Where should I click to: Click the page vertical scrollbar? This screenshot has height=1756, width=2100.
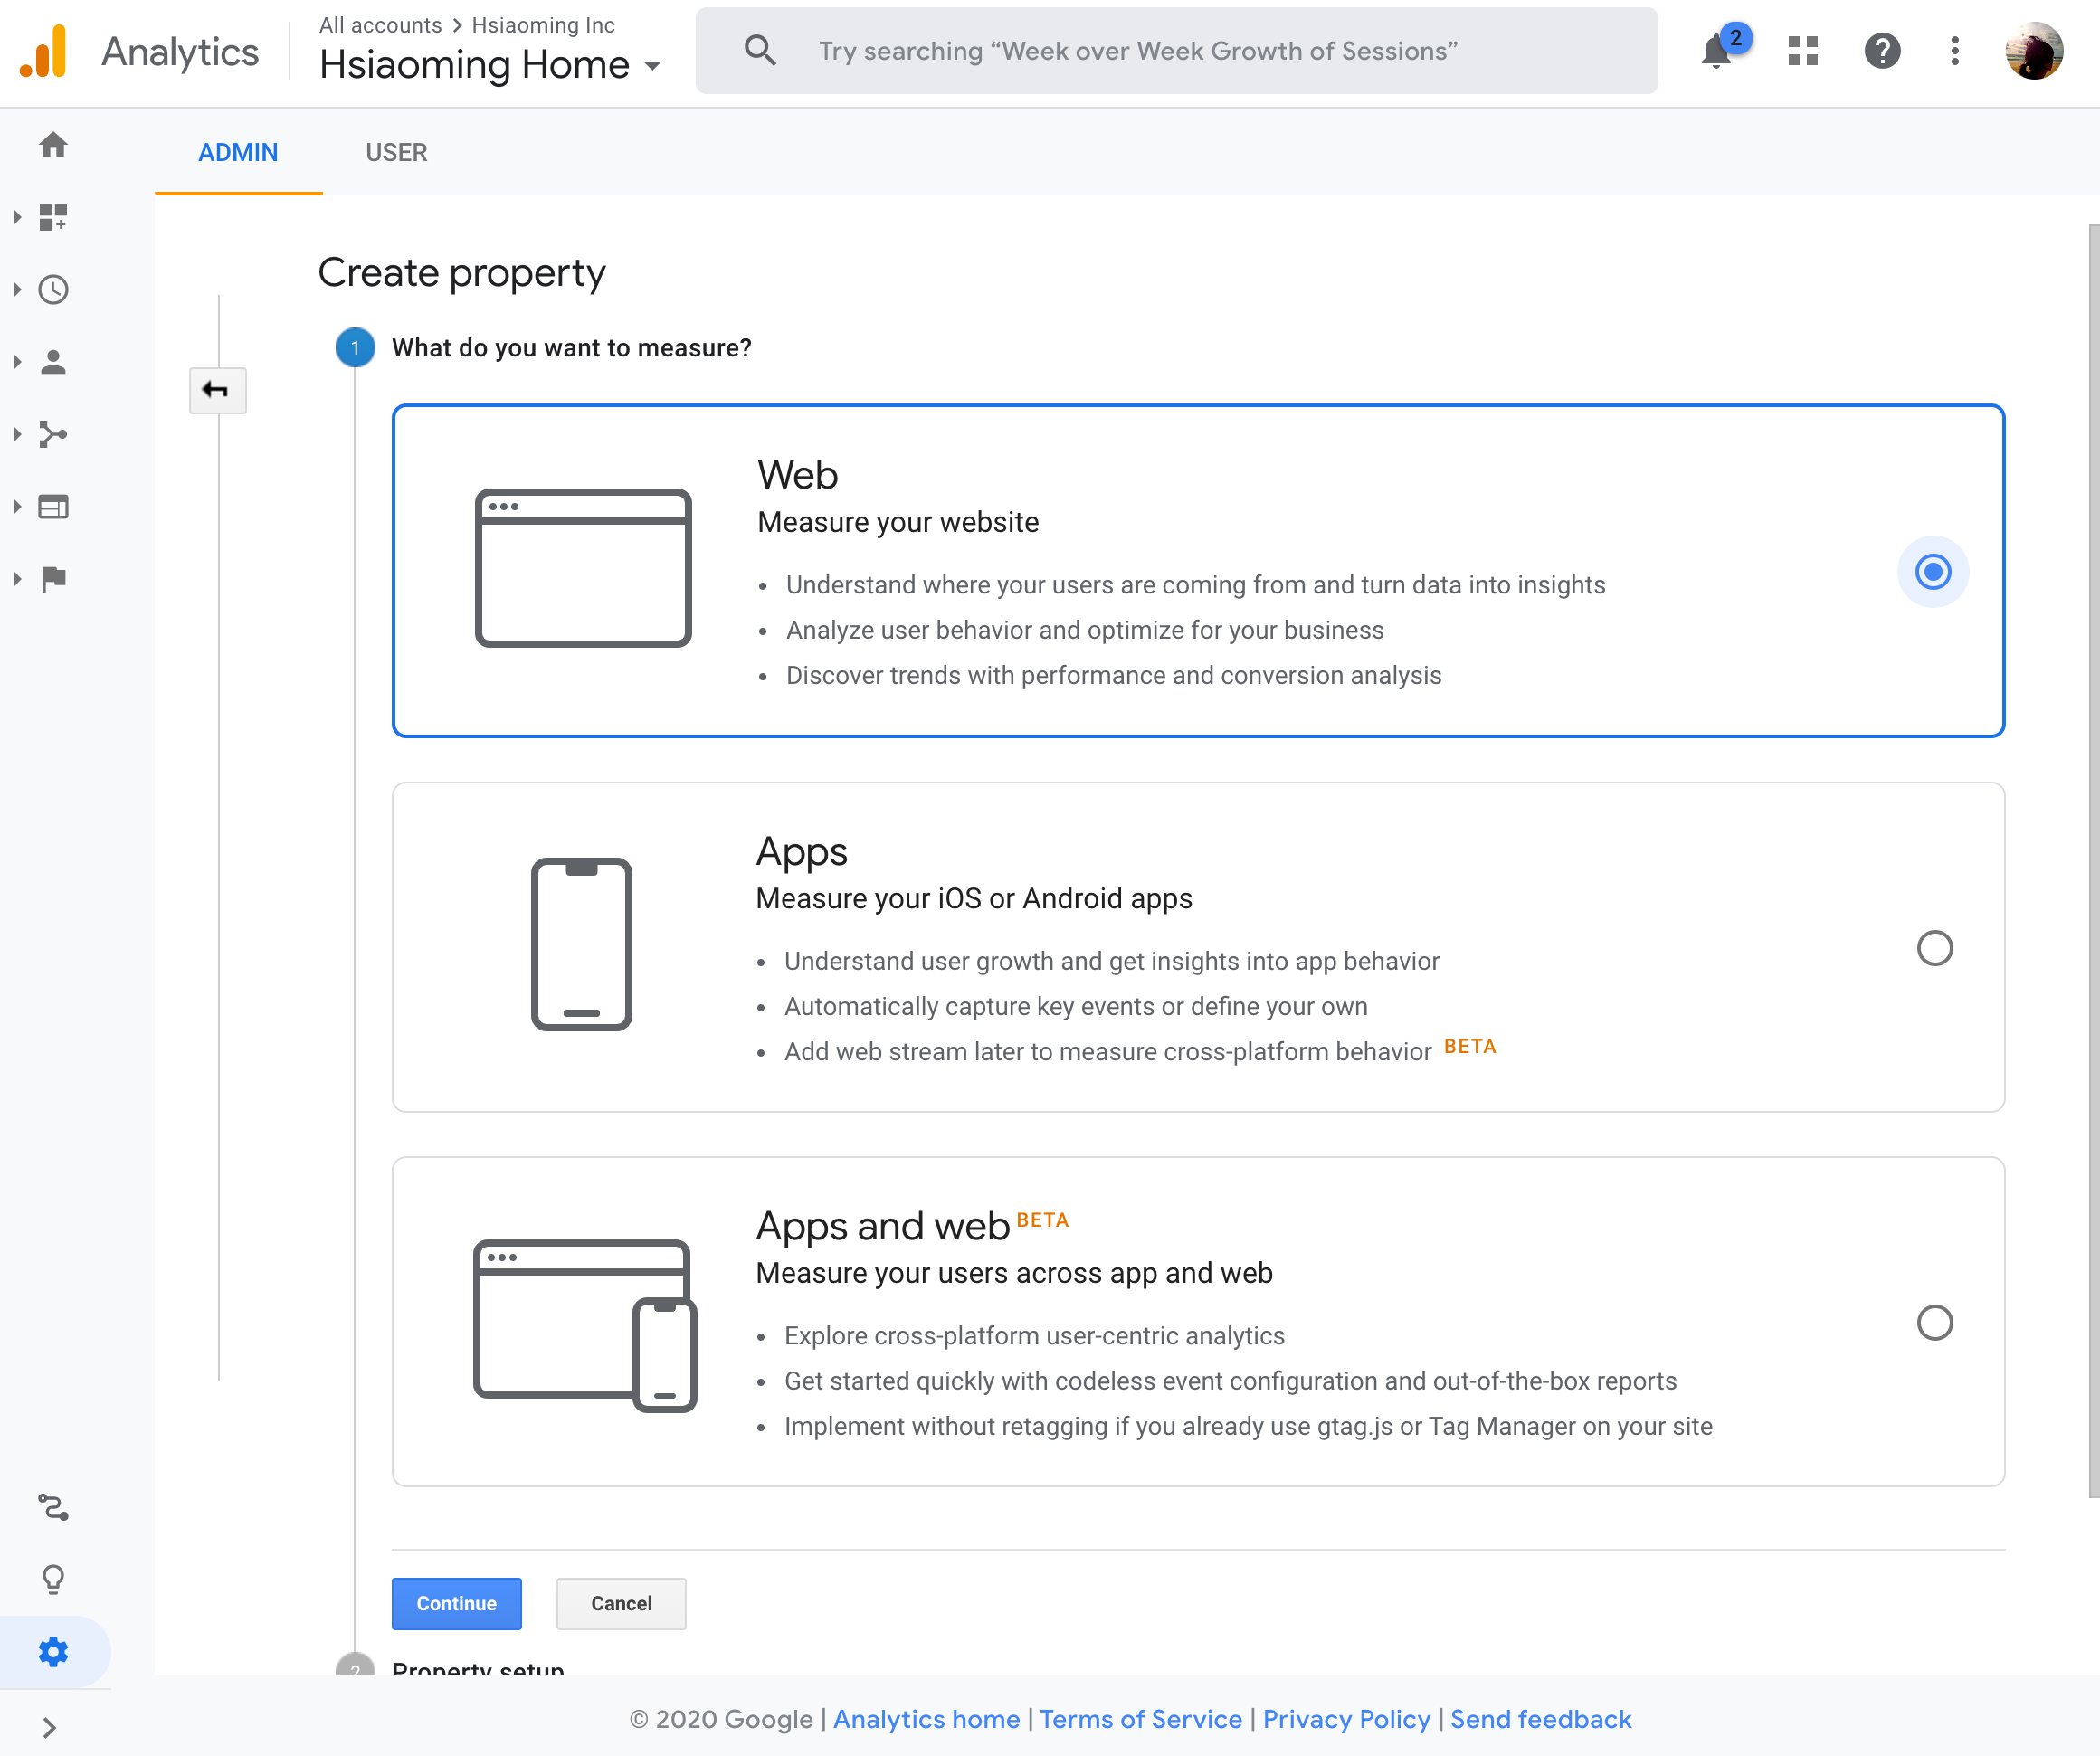2093,860
